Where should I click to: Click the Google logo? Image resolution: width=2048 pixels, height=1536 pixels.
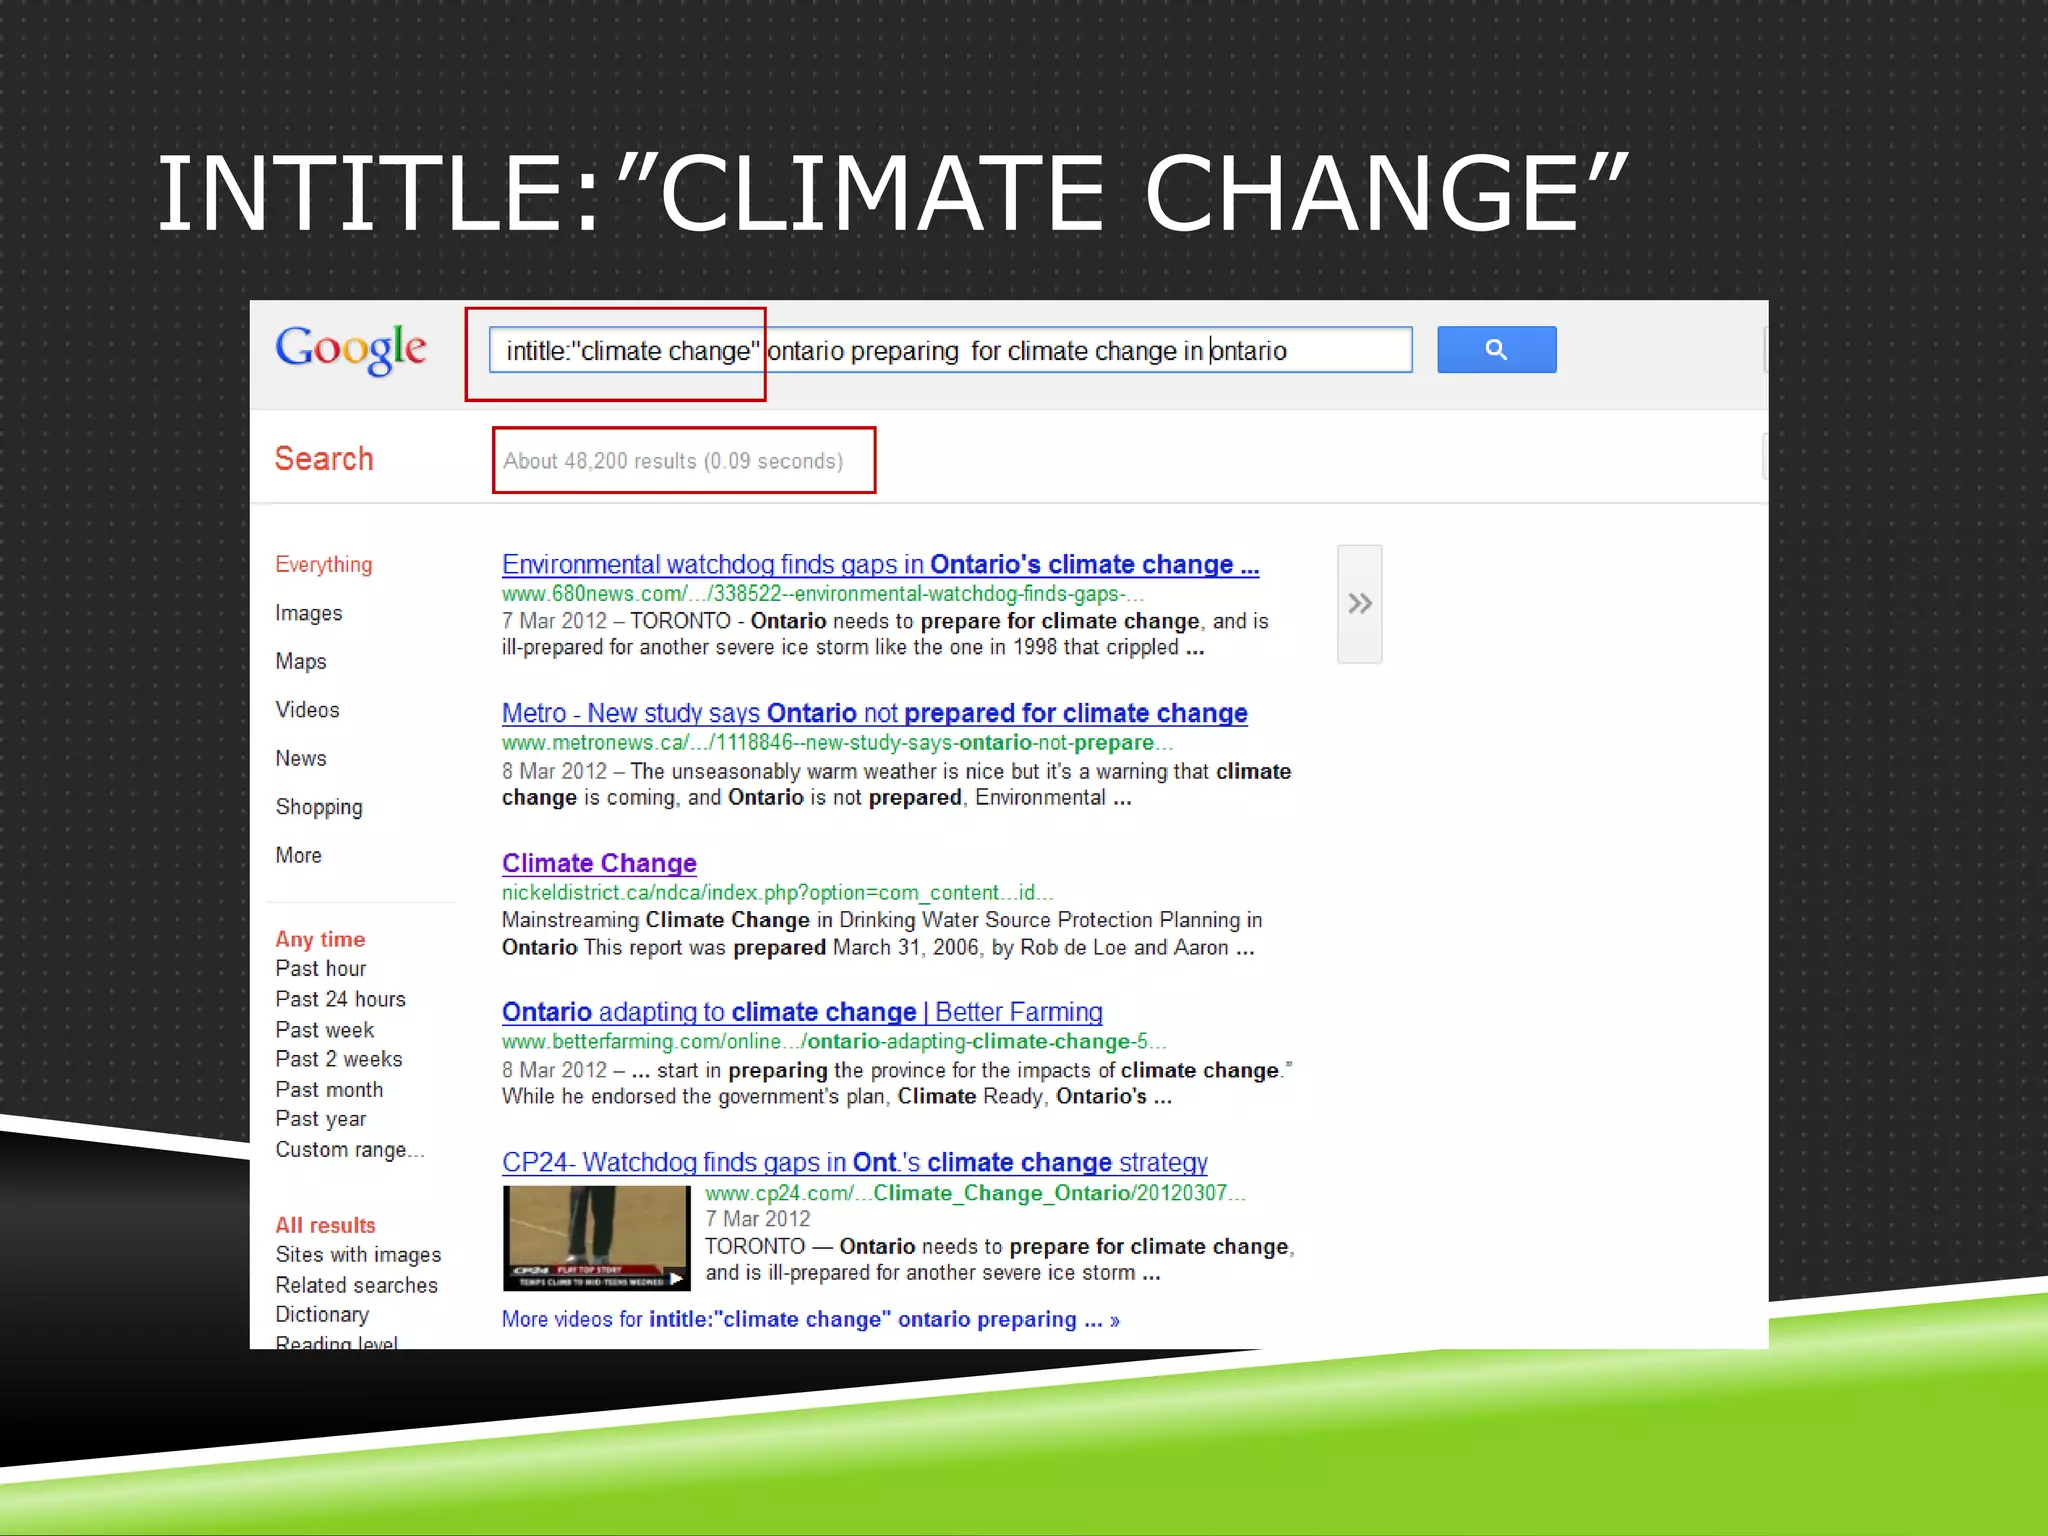(x=351, y=350)
